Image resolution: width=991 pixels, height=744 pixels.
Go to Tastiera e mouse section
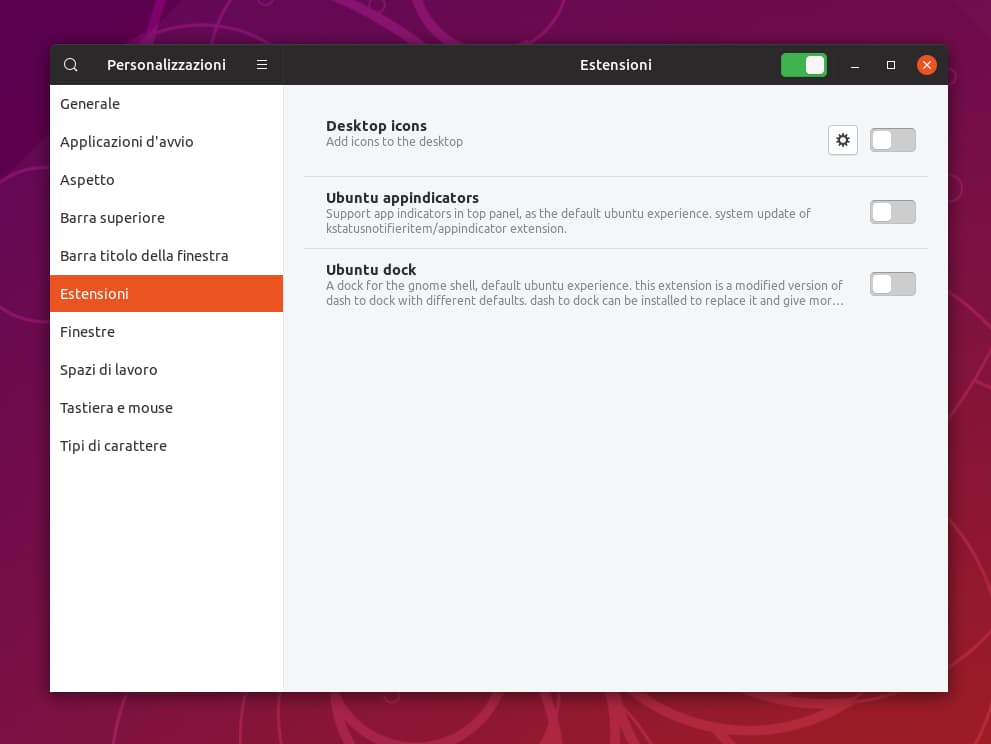pos(166,407)
